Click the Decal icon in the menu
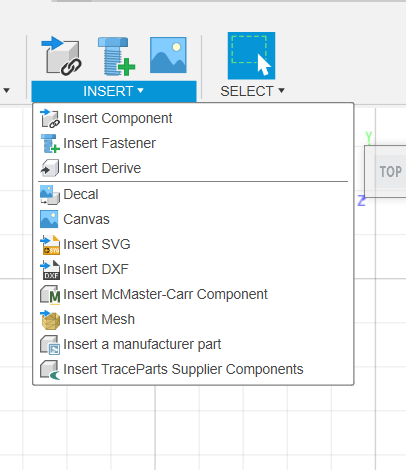The image size is (406, 470). [x=49, y=195]
